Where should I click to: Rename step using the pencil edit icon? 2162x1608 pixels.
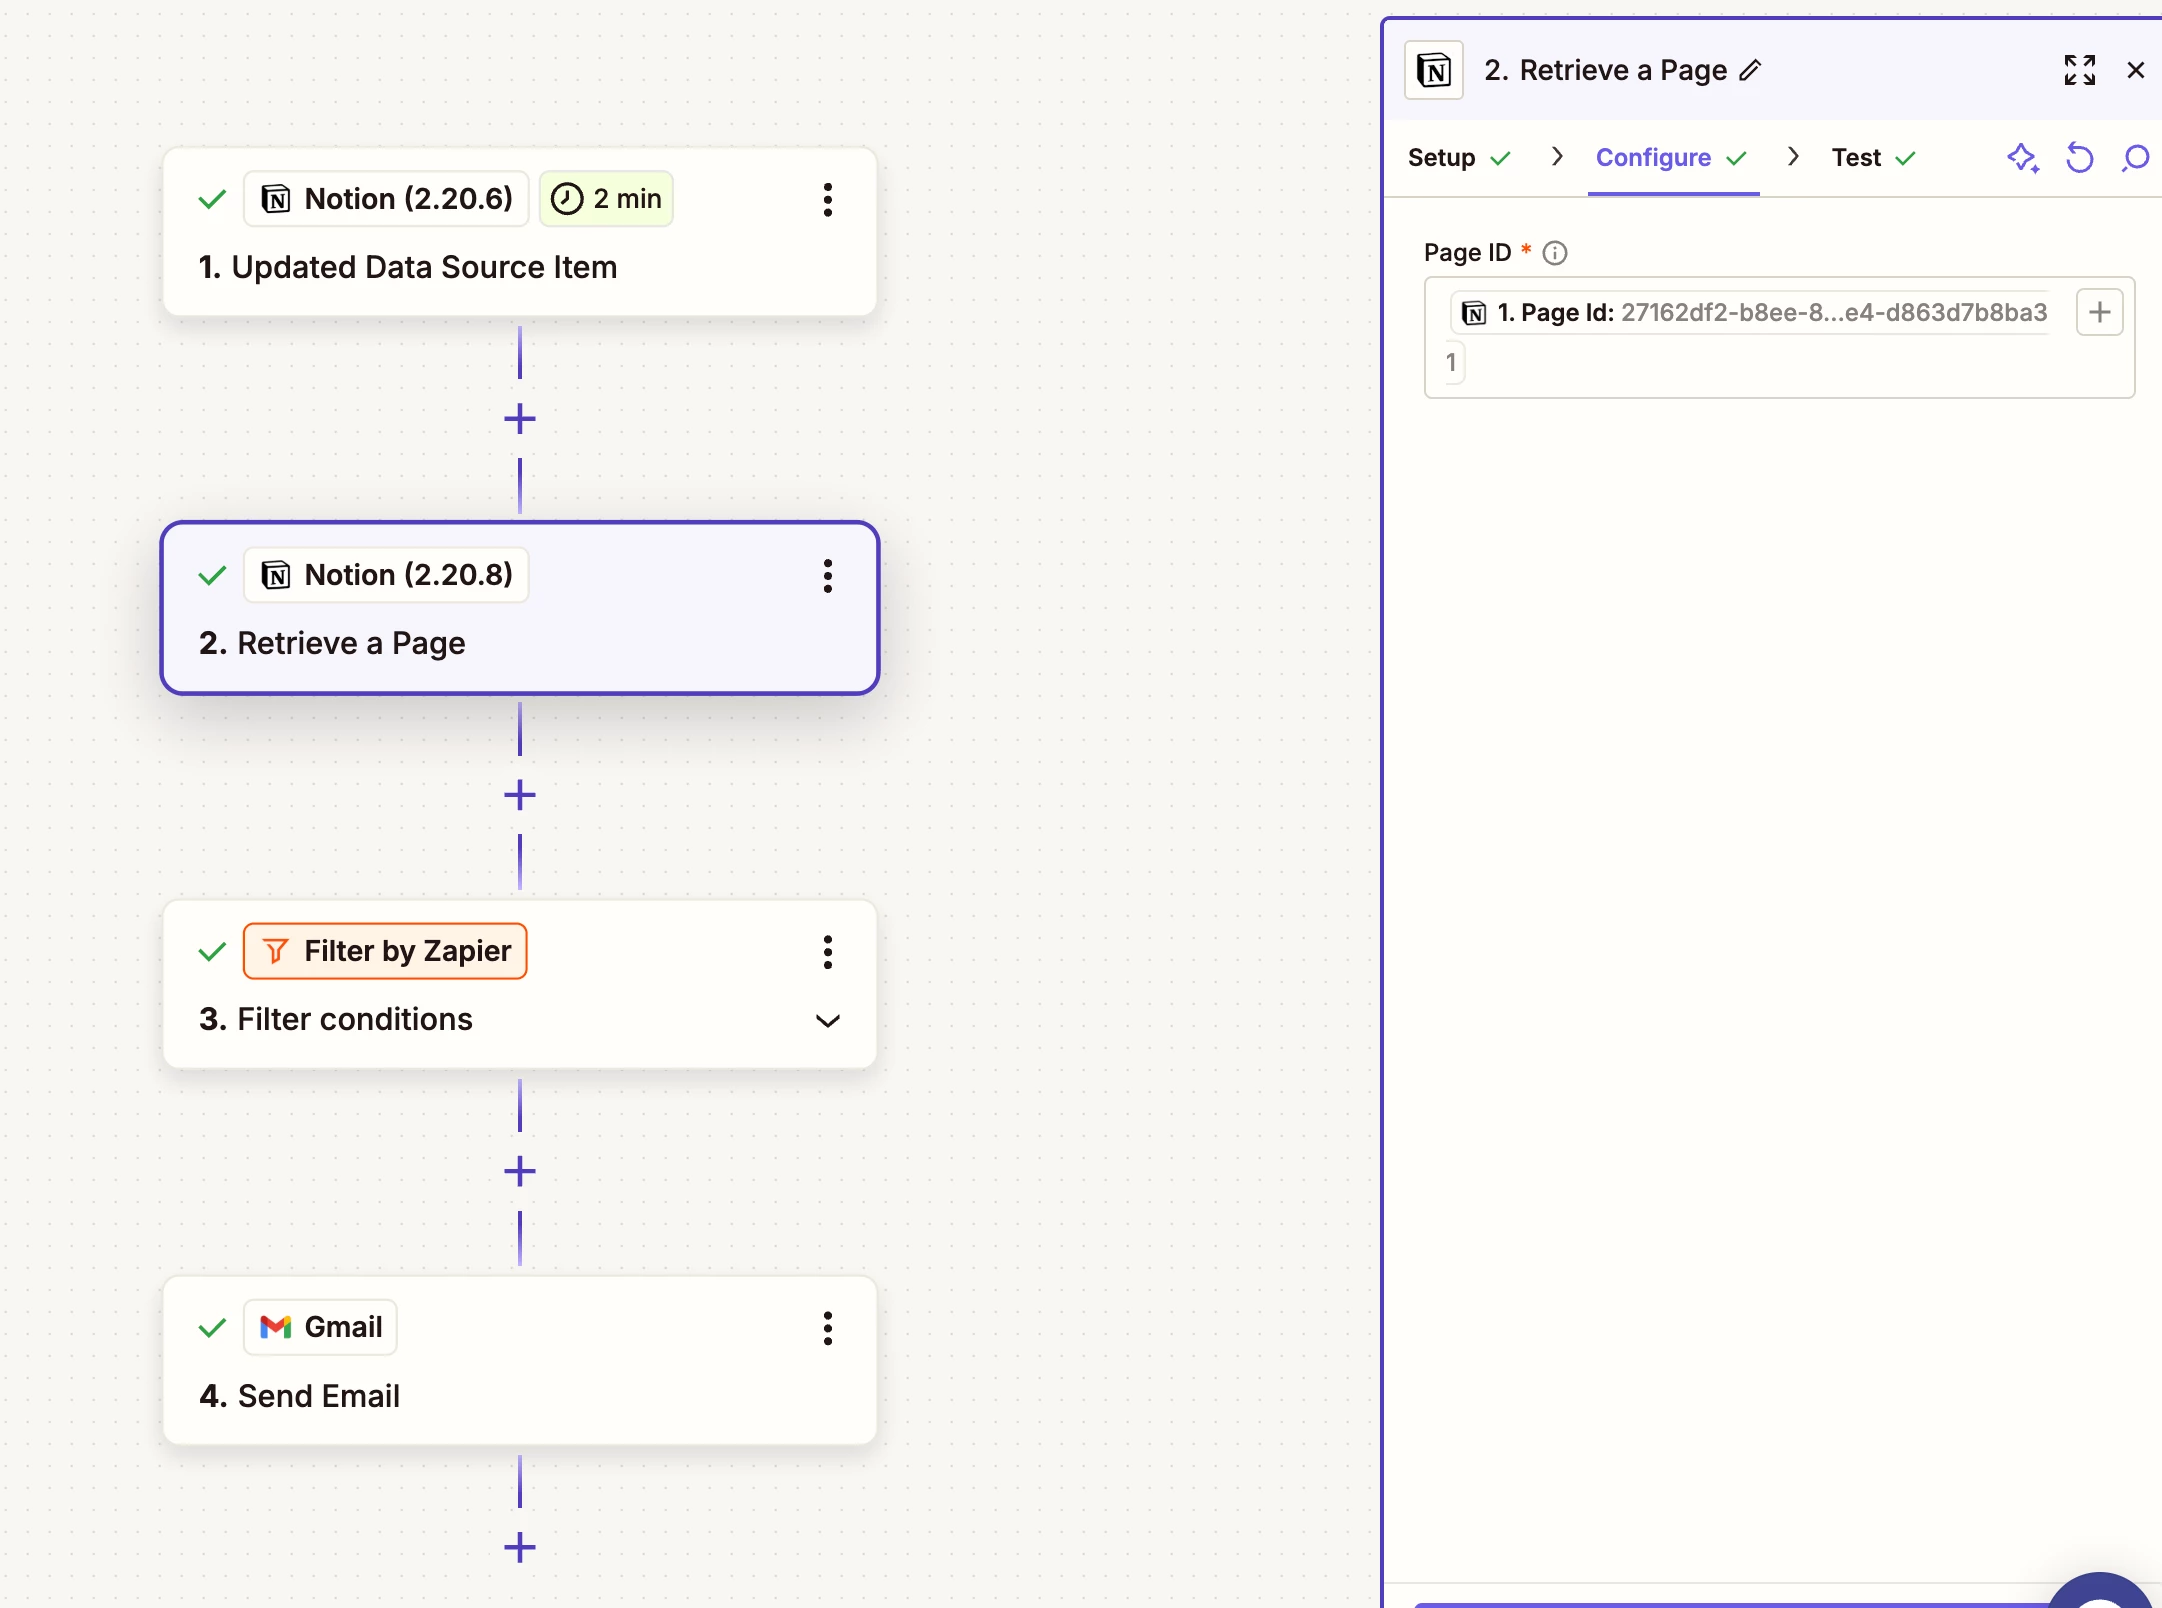pyautogui.click(x=1750, y=70)
